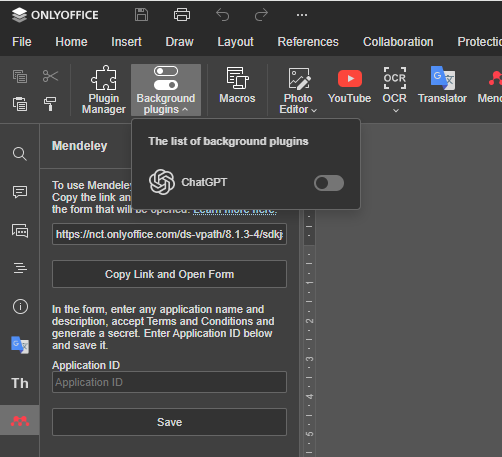Switch to the Home tab
The width and height of the screenshot is (502, 457).
(71, 42)
